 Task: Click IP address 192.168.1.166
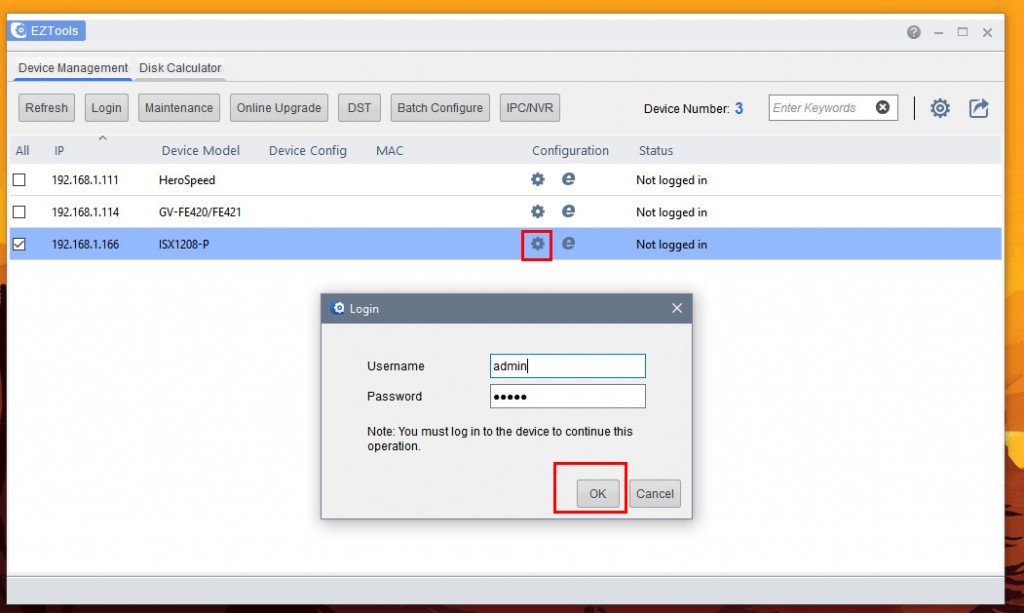[85, 244]
